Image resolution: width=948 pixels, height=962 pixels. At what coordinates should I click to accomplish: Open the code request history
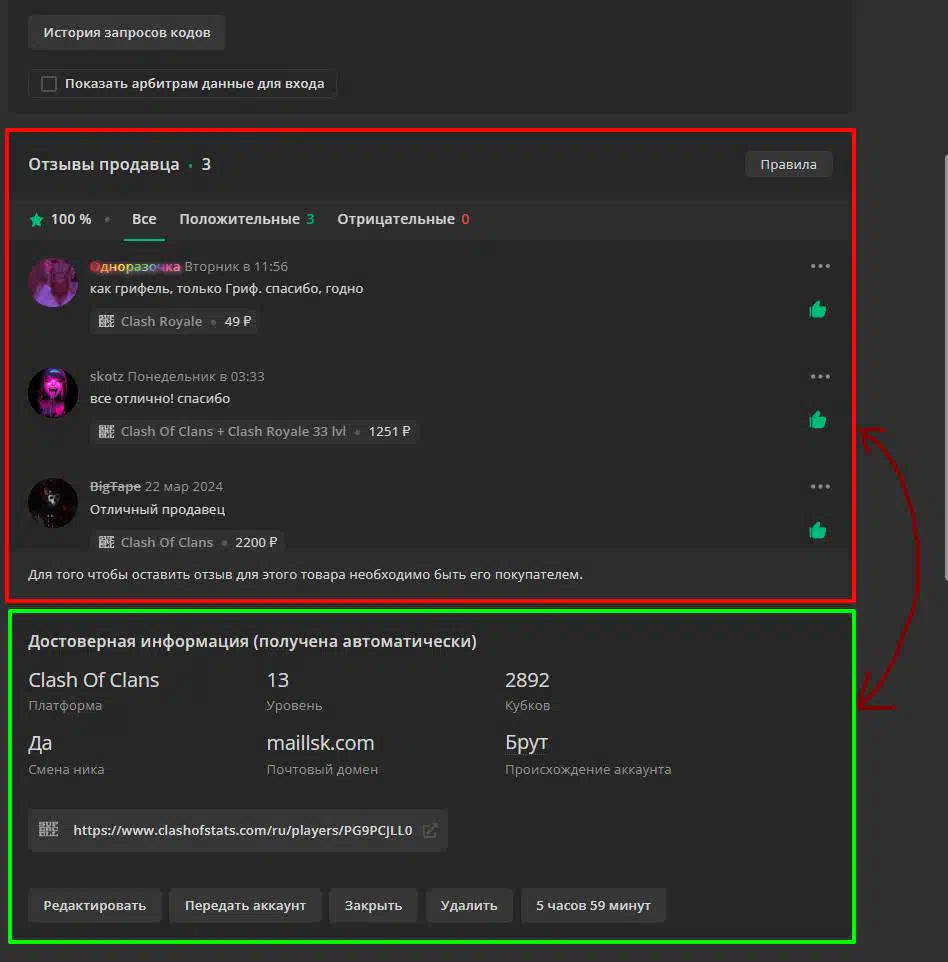[x=126, y=33]
